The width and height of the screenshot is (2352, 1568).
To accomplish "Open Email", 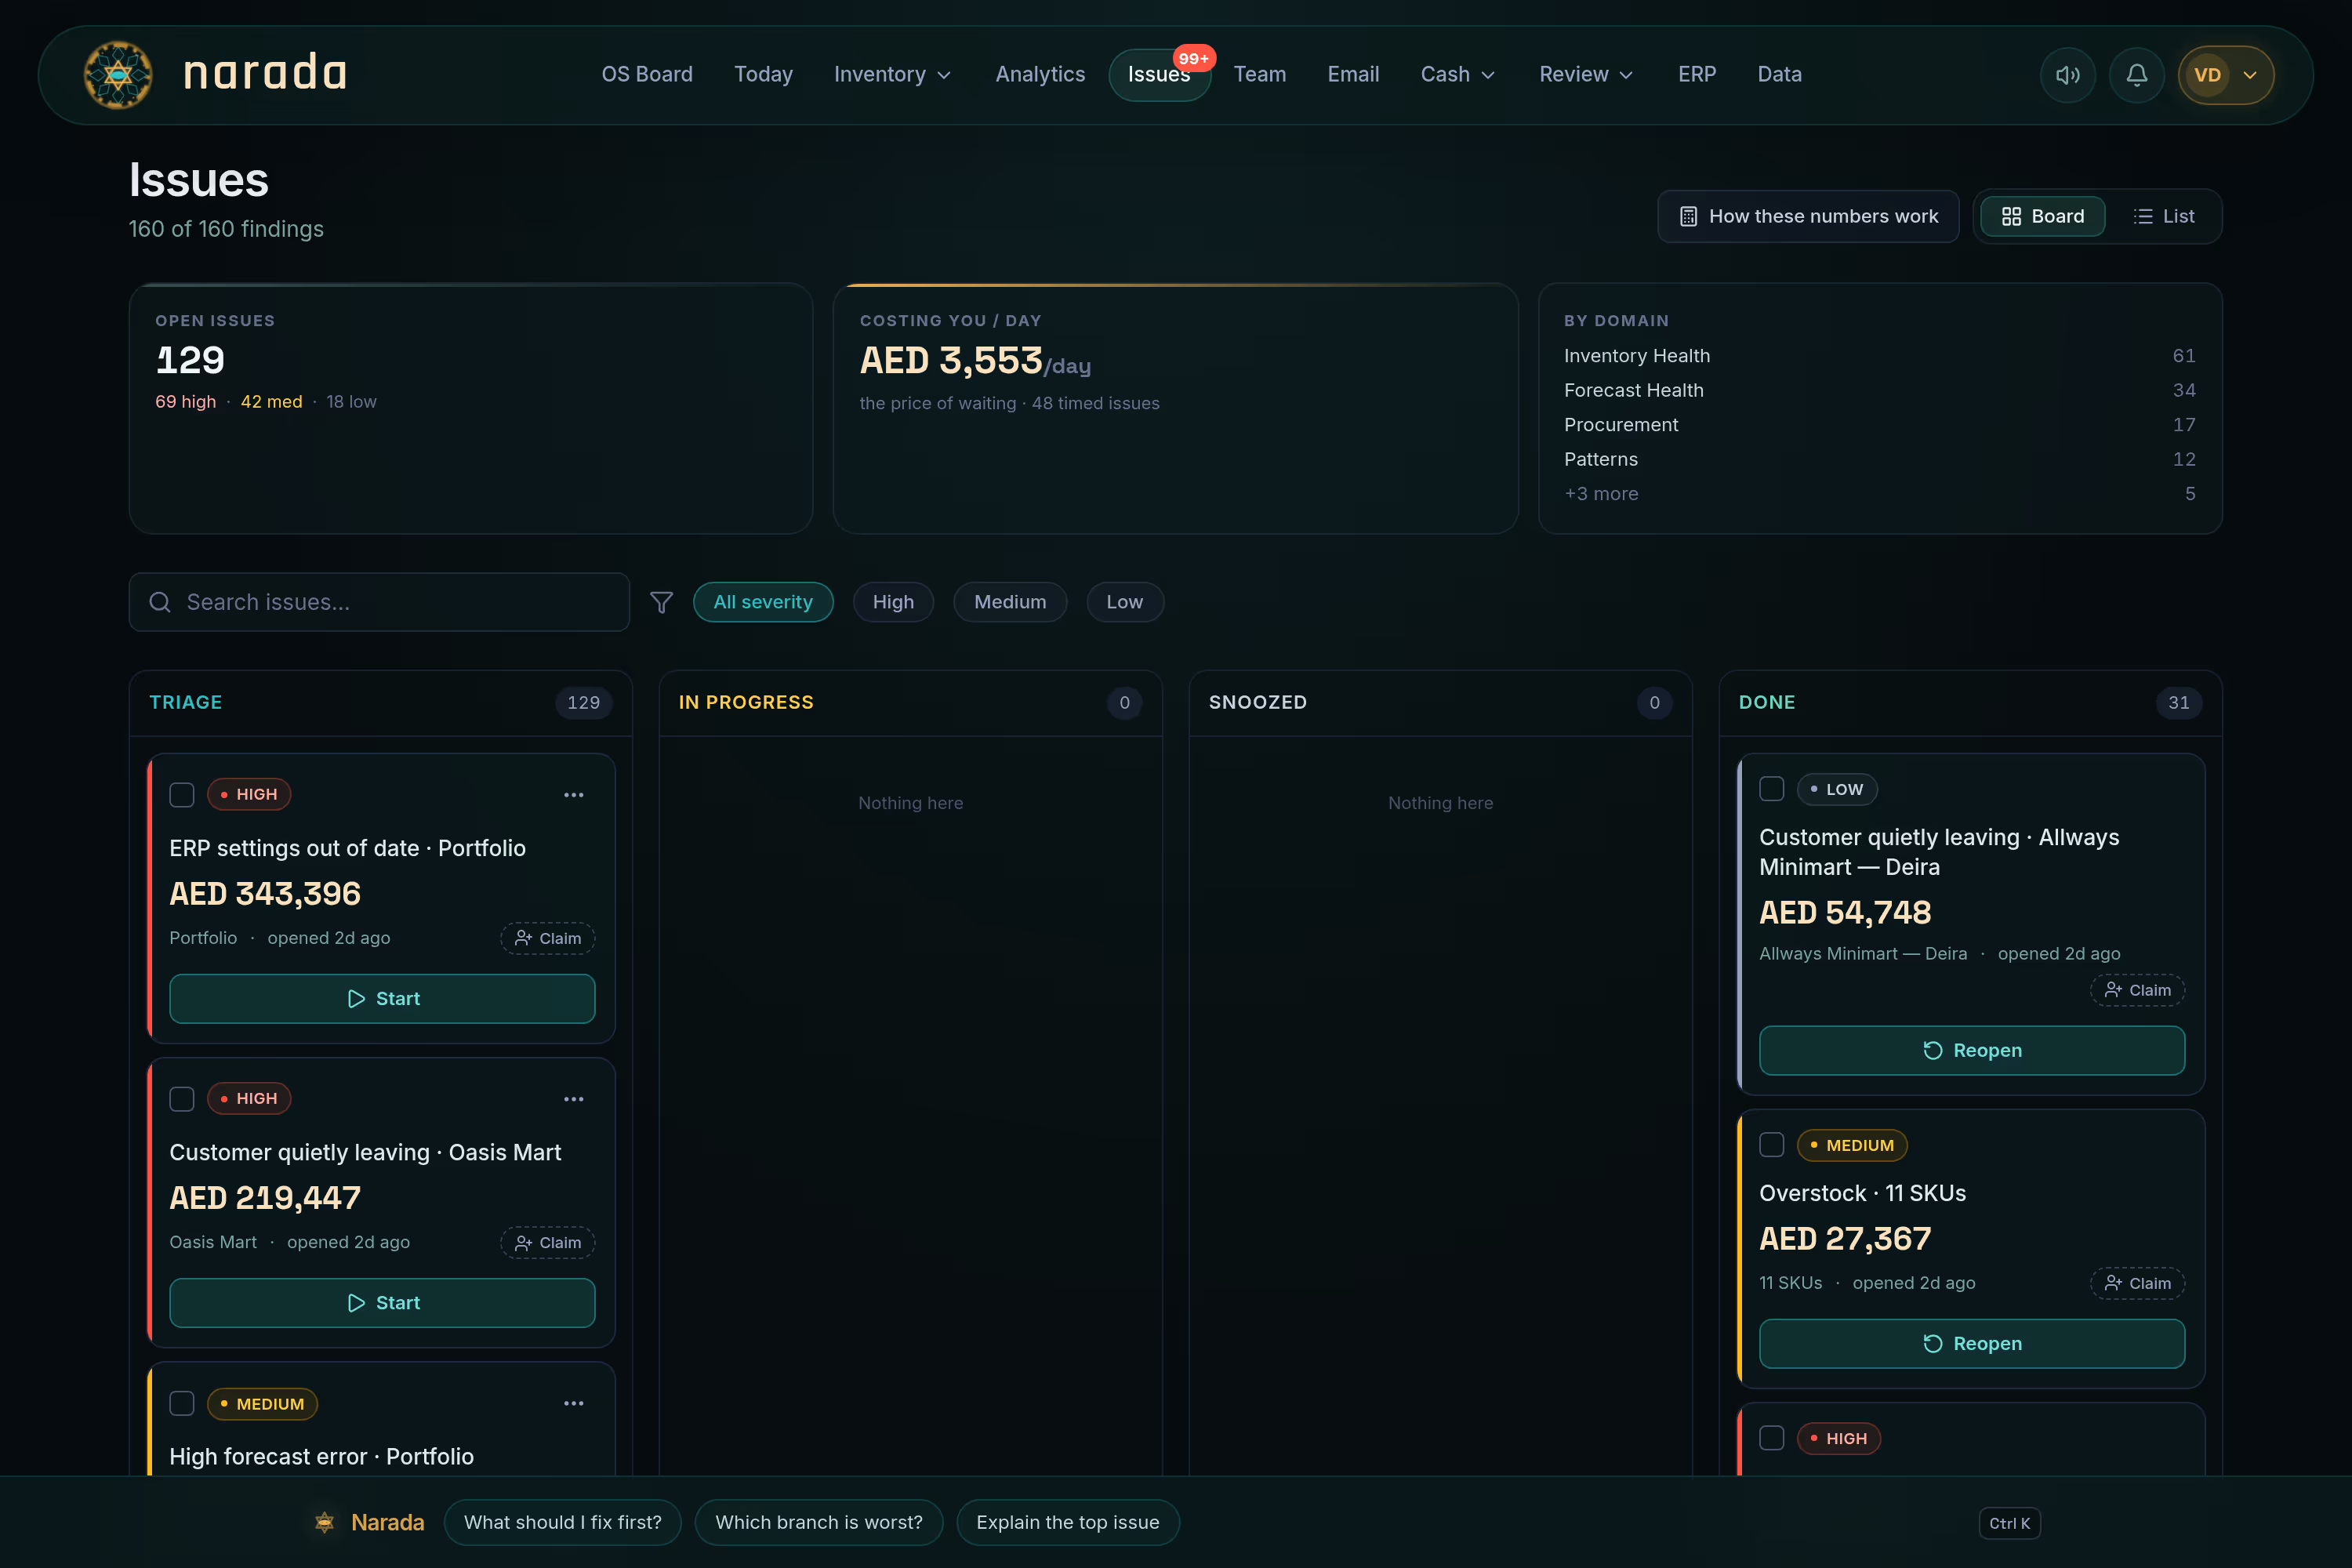I will point(1353,75).
